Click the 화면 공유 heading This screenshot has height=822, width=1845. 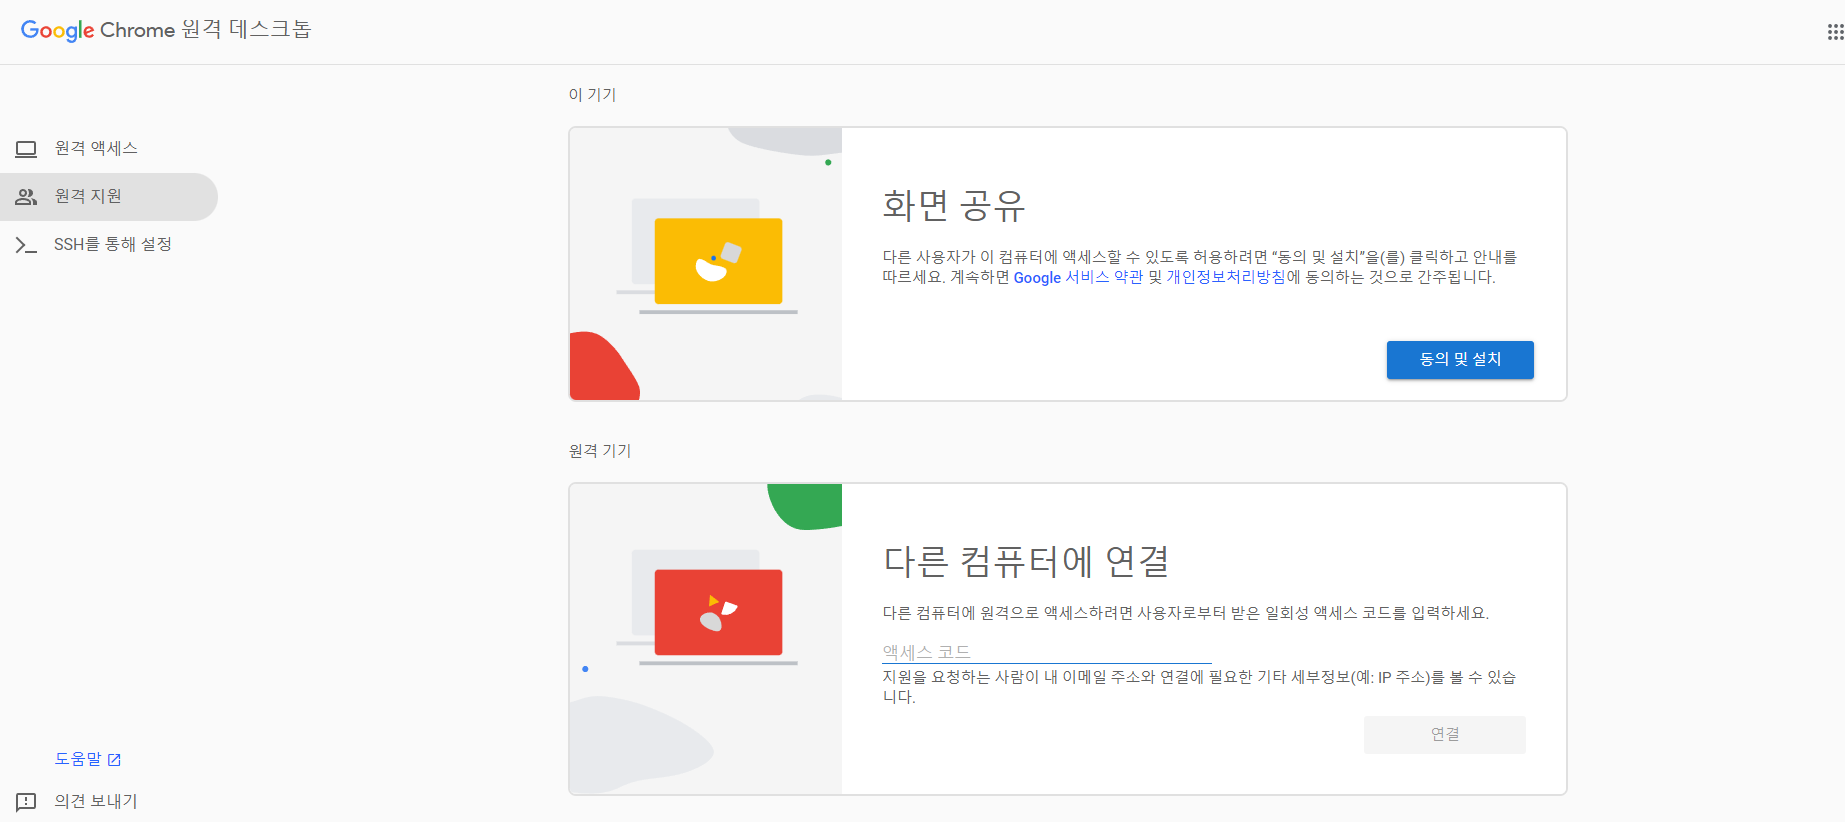tap(954, 205)
